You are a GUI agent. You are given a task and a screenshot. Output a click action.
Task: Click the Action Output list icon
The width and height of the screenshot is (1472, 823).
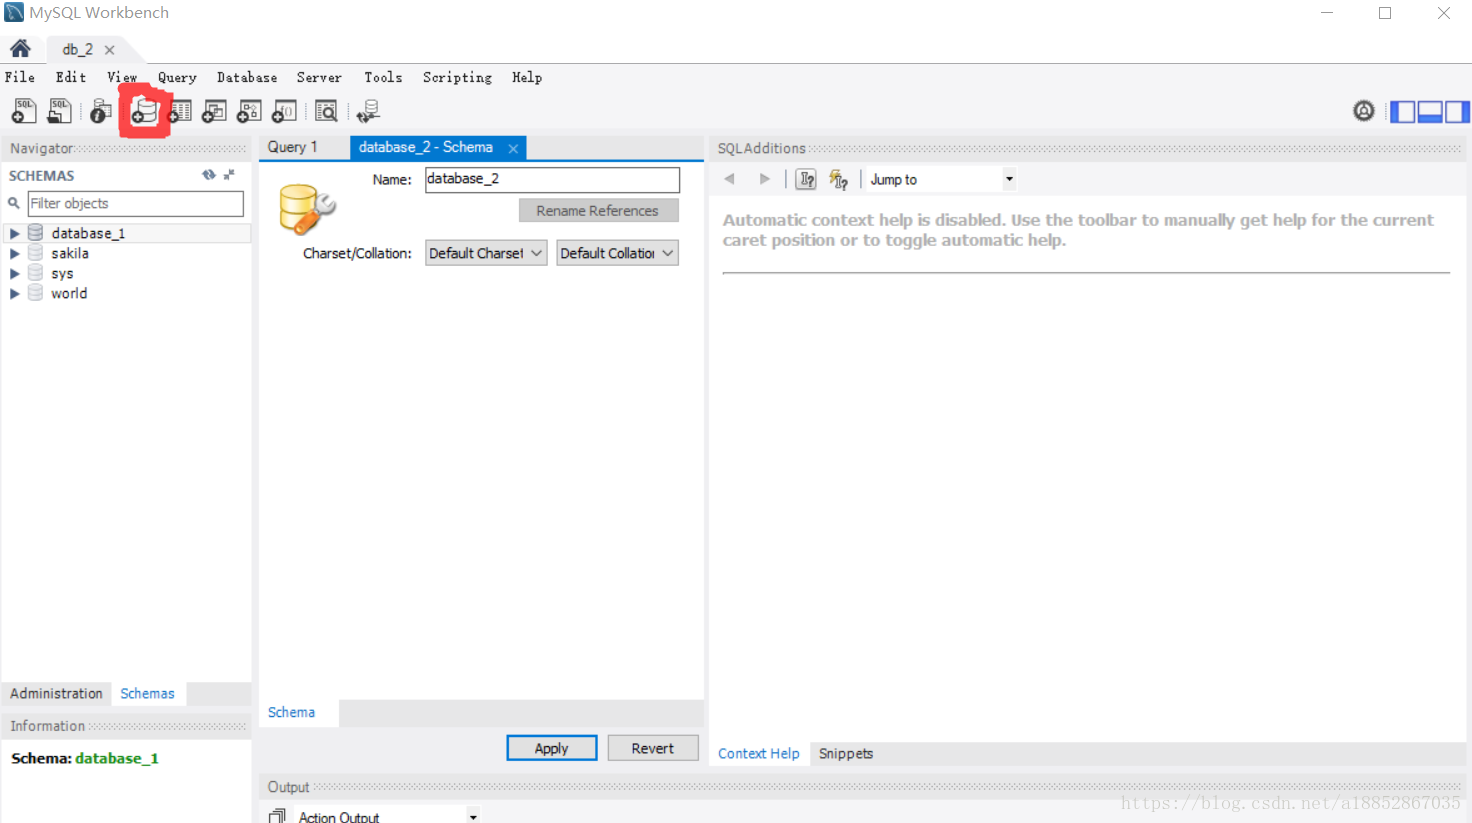click(277, 816)
